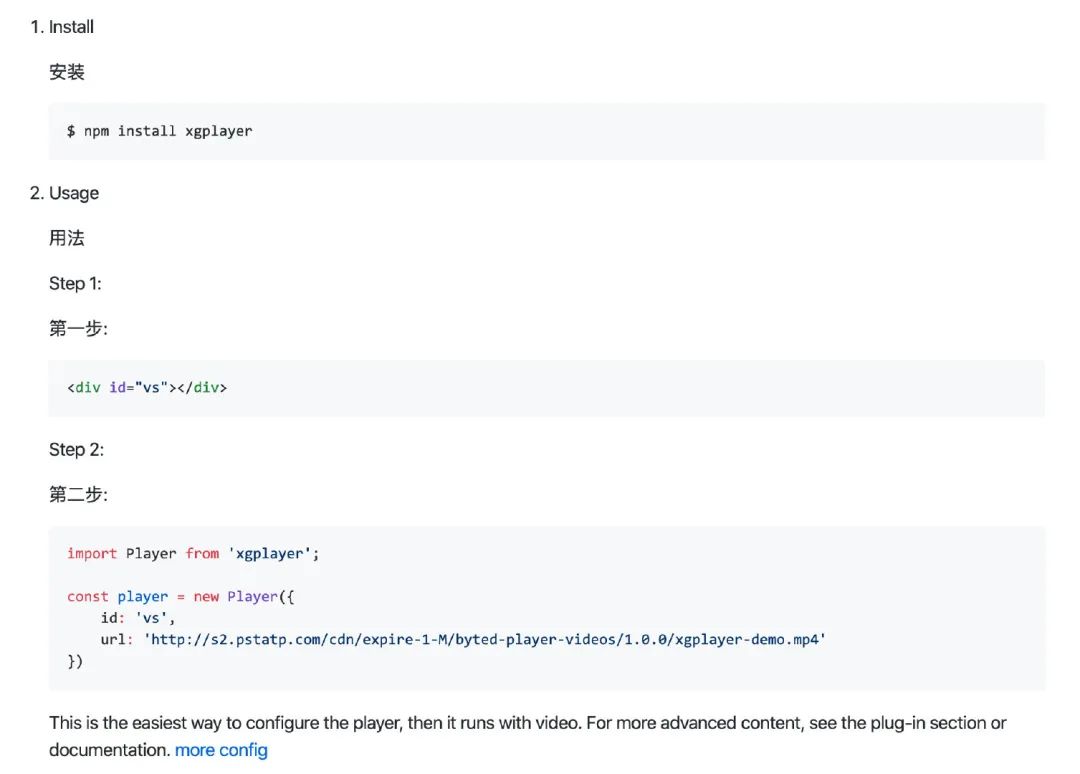
Task: Click the "const player = new Player({" line
Action: 181,596
